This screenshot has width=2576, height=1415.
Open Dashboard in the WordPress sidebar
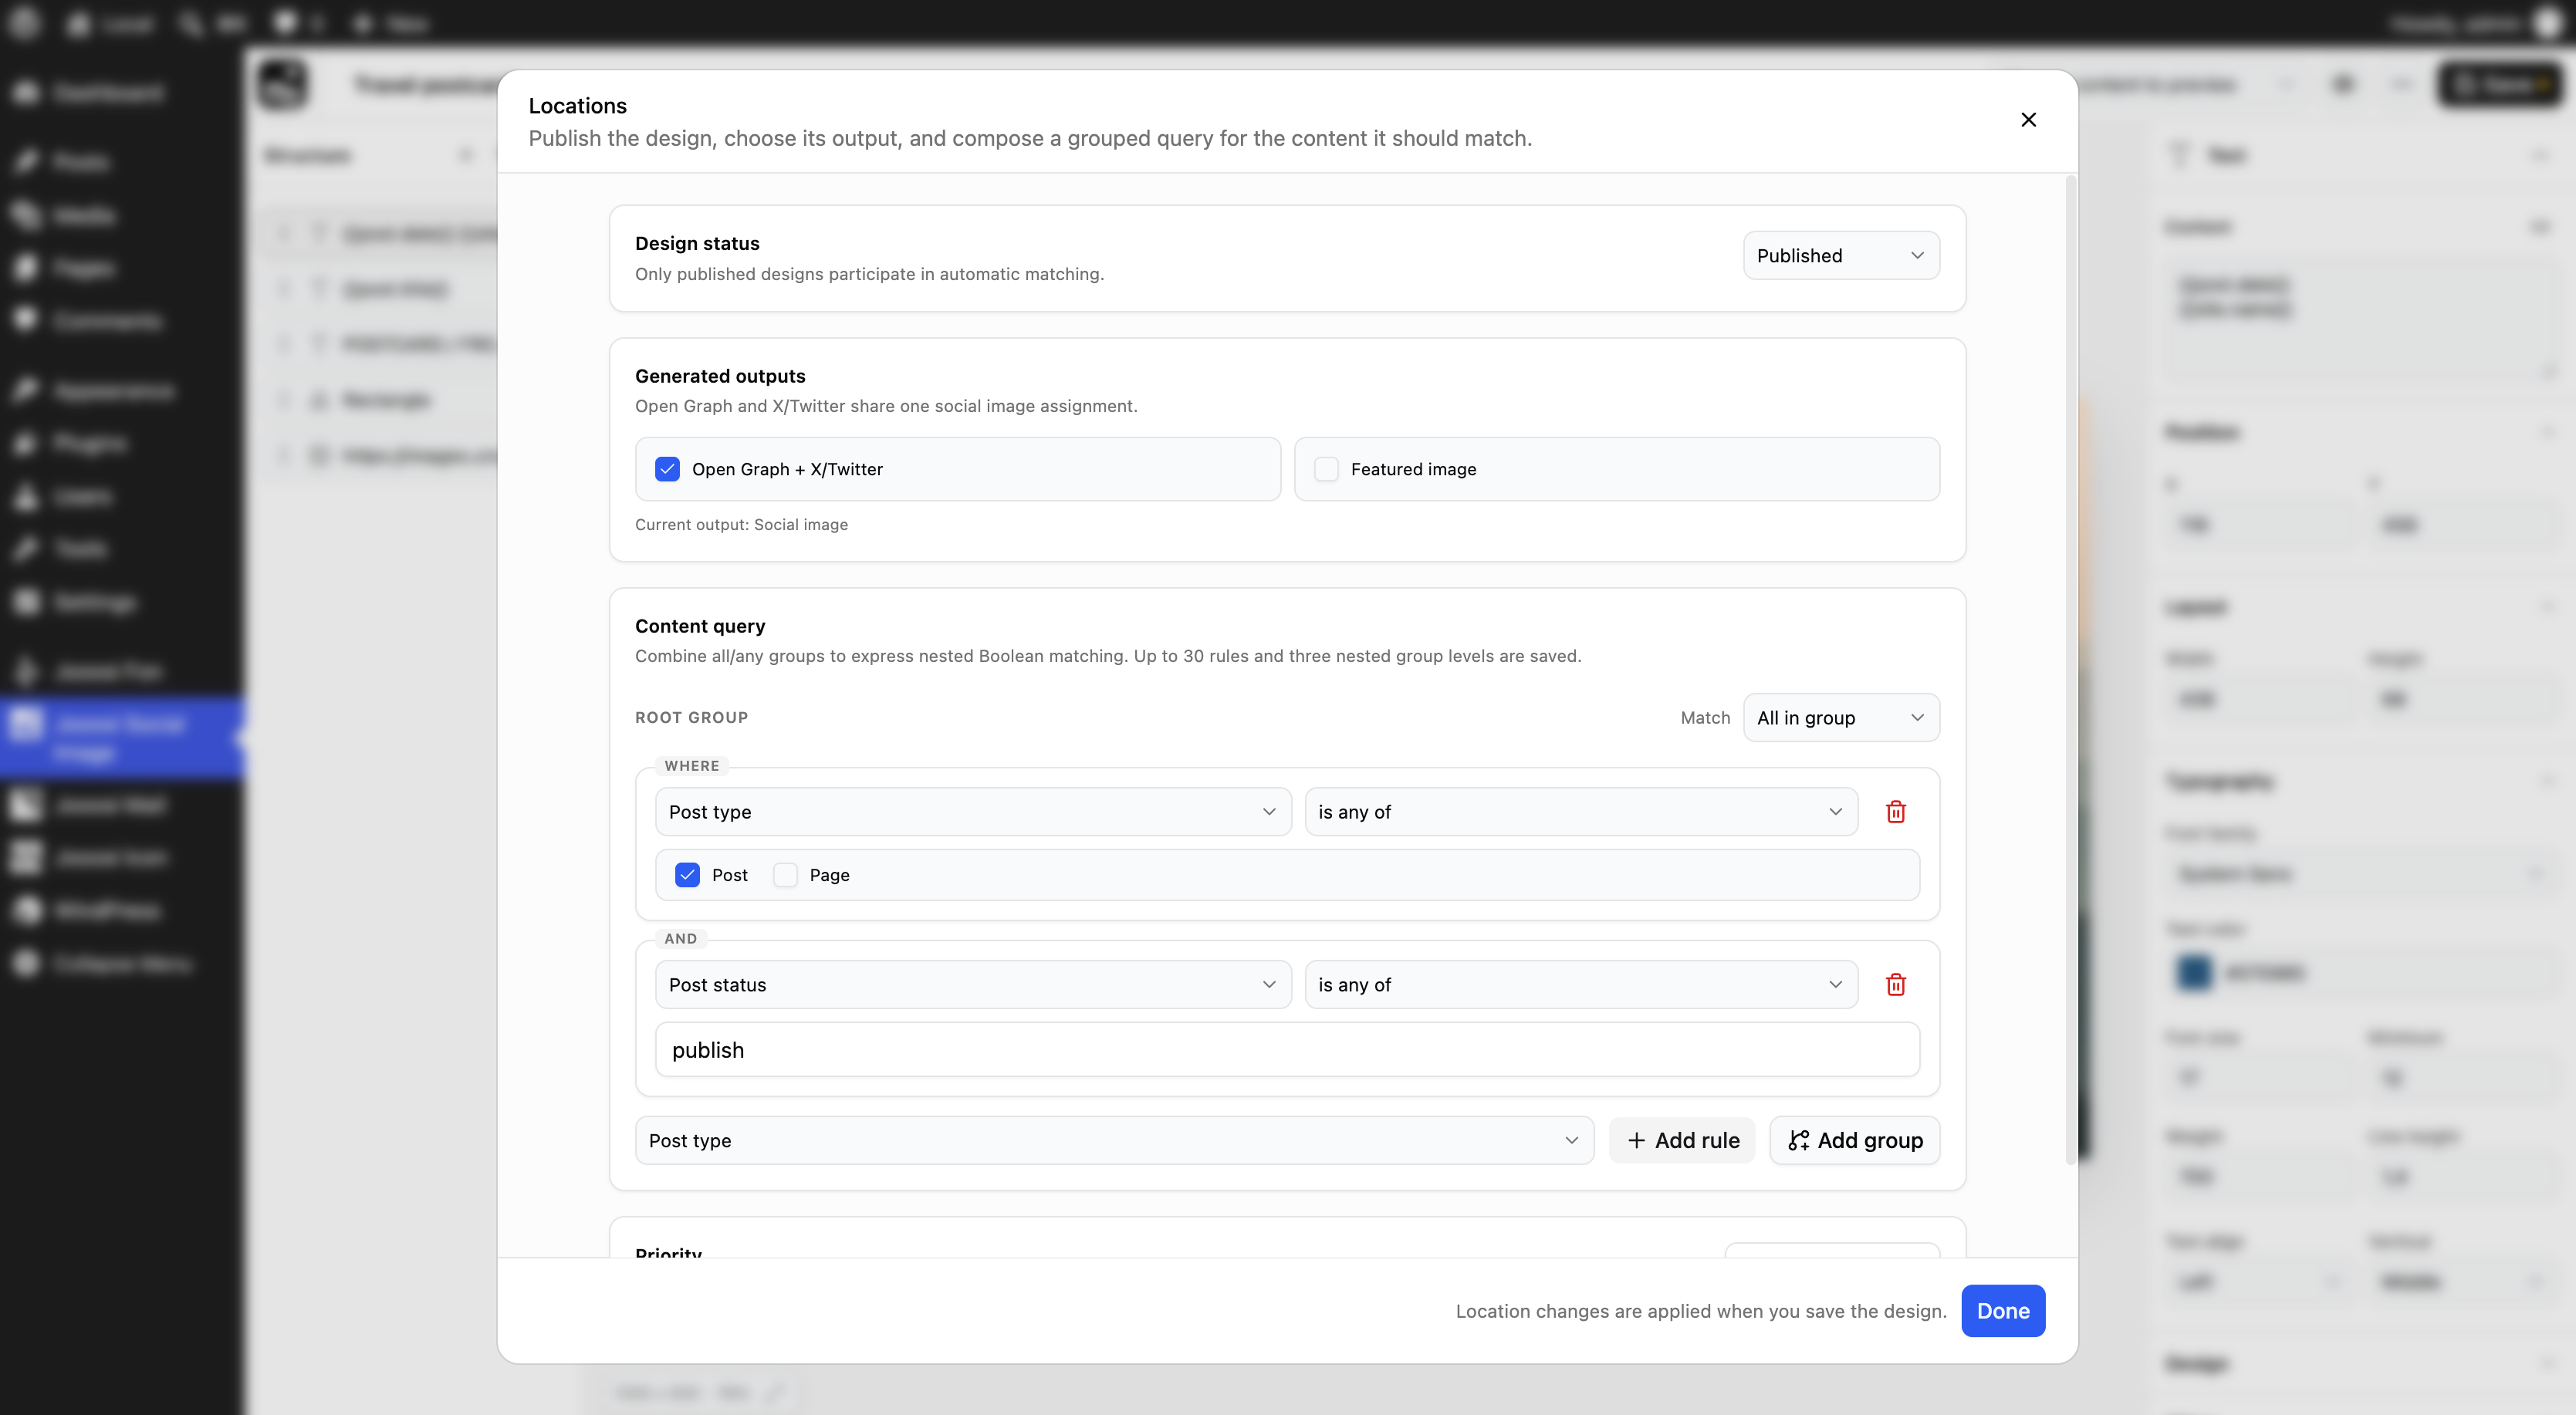(x=108, y=92)
